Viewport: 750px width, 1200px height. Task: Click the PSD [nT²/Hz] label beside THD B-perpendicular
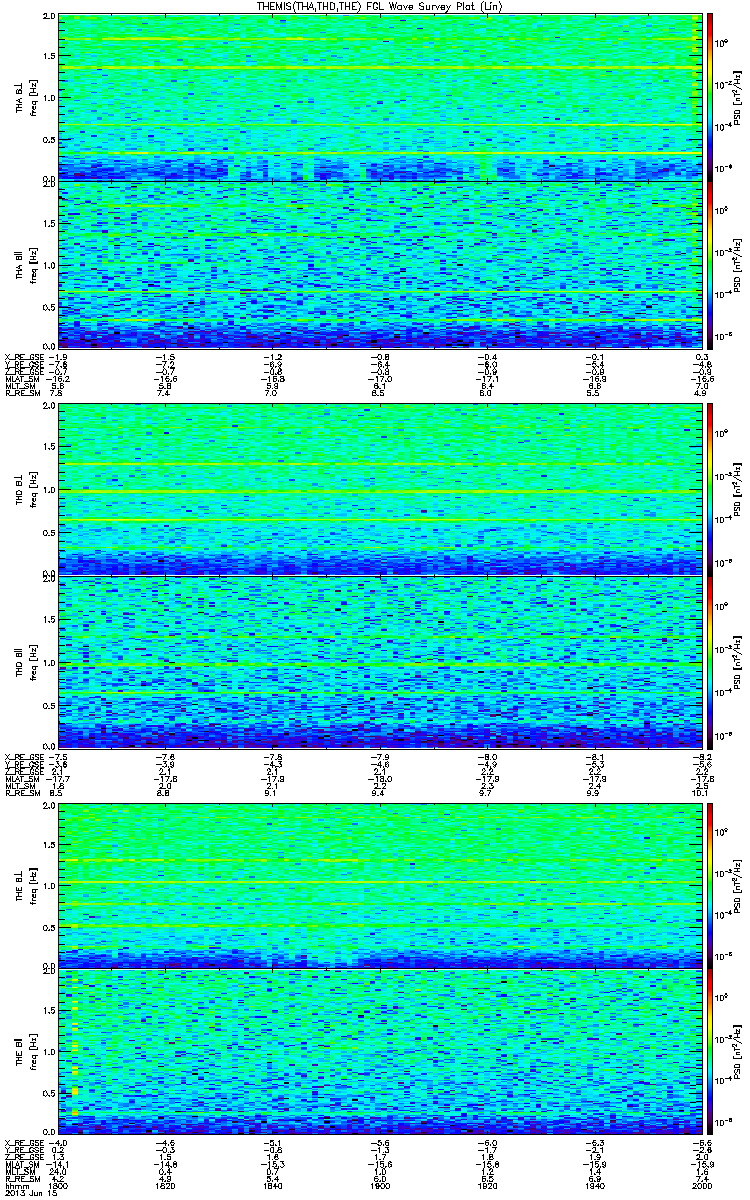(x=737, y=490)
